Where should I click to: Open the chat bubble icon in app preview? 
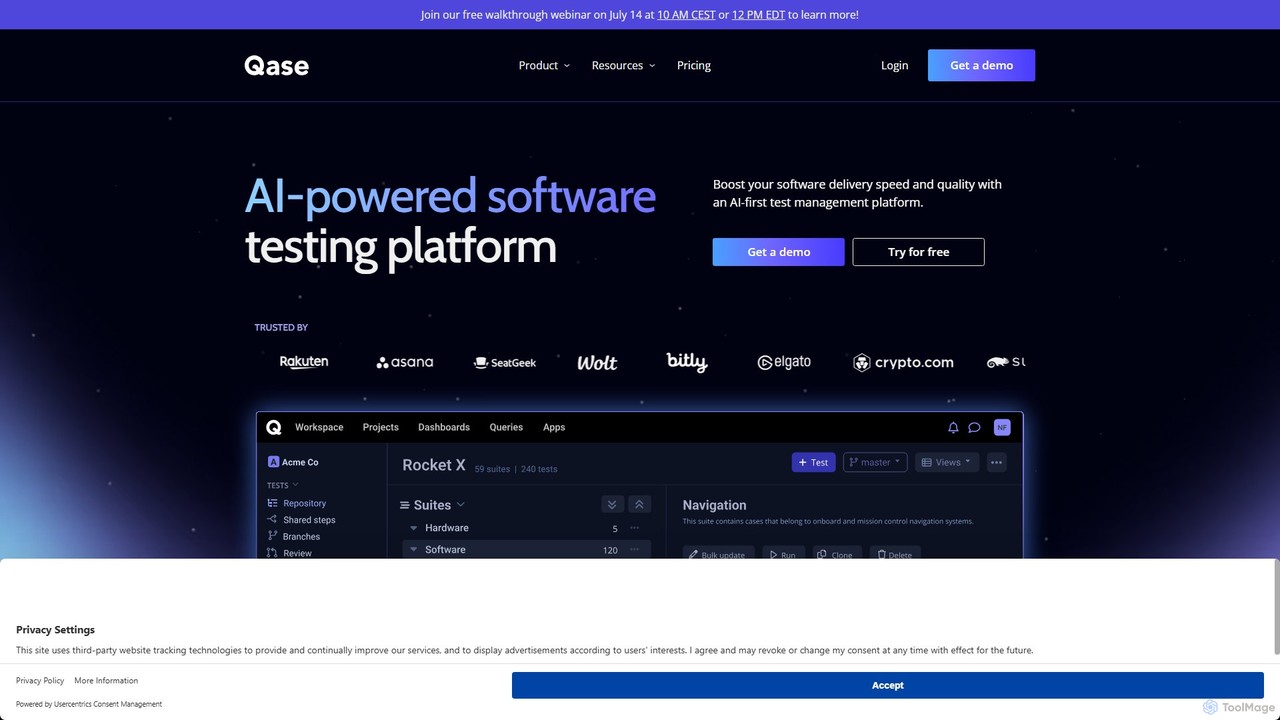pyautogui.click(x=974, y=428)
